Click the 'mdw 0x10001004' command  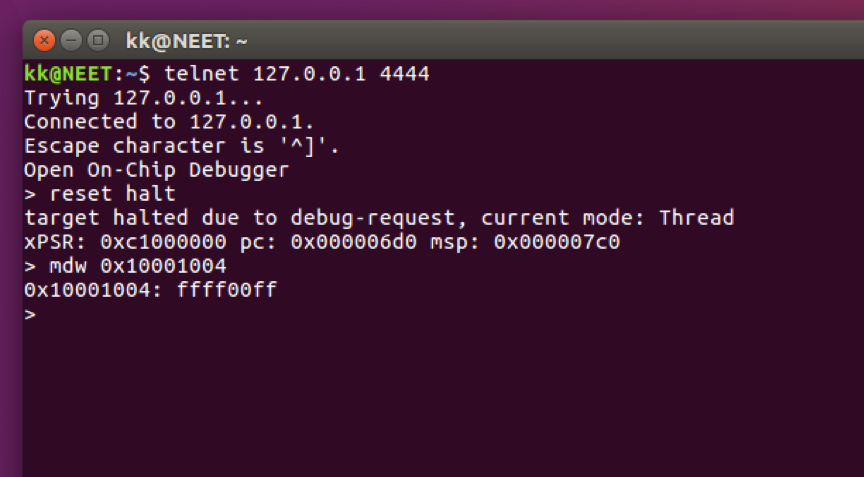pyautogui.click(x=138, y=266)
